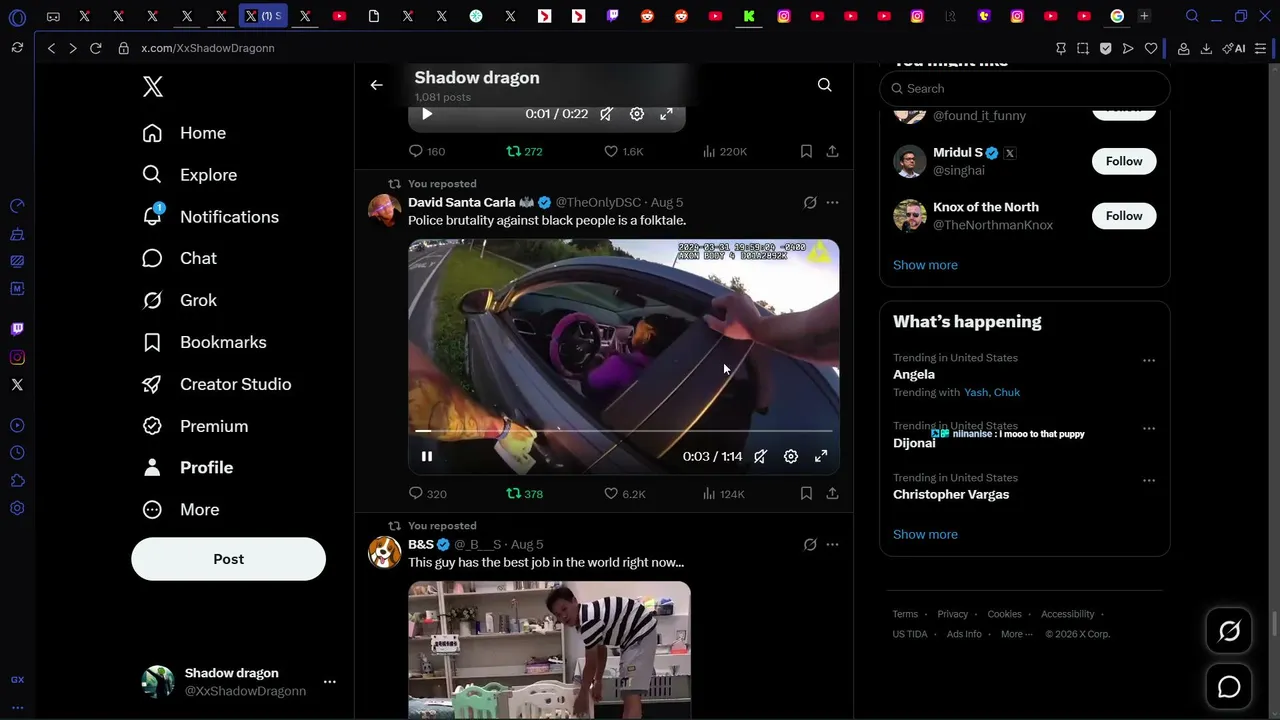Open the Shadow dragon account switcher menu

point(329,682)
